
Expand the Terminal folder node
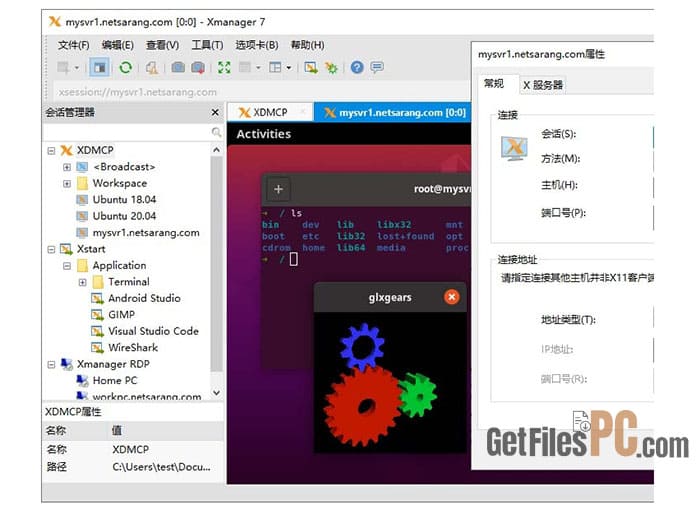click(x=83, y=282)
